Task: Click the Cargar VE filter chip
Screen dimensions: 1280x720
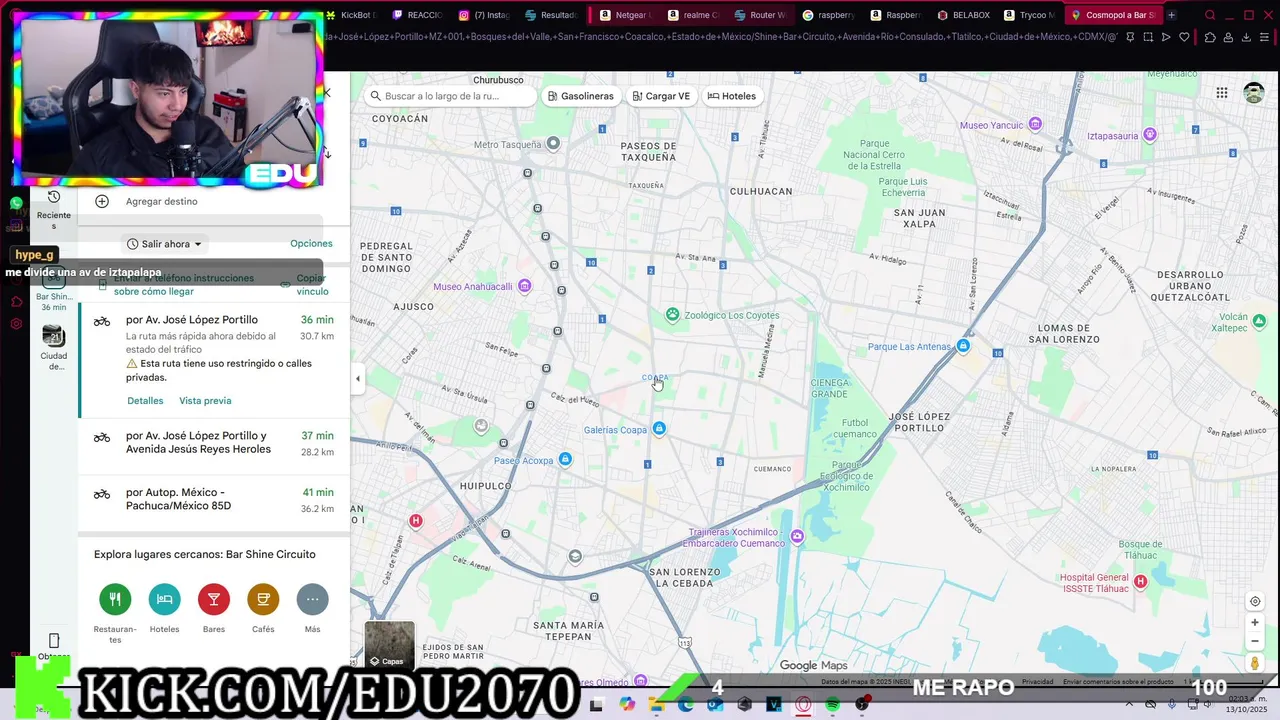Action: click(x=661, y=96)
